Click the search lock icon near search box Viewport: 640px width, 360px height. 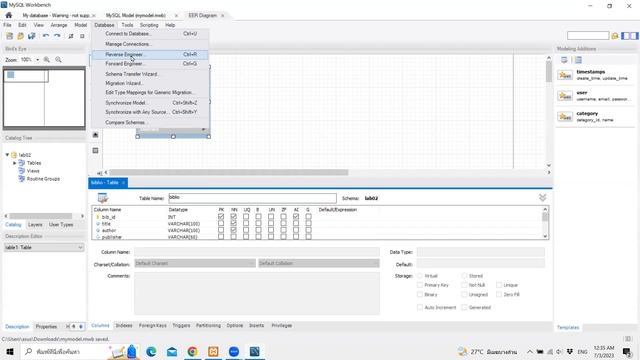(615, 36)
